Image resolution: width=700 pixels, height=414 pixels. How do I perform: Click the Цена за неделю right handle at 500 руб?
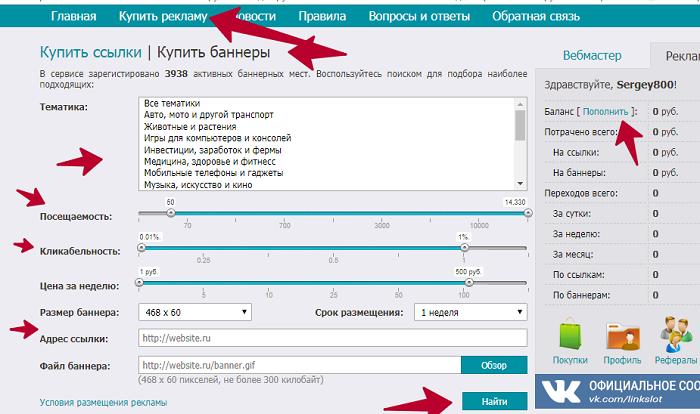pos(469,282)
